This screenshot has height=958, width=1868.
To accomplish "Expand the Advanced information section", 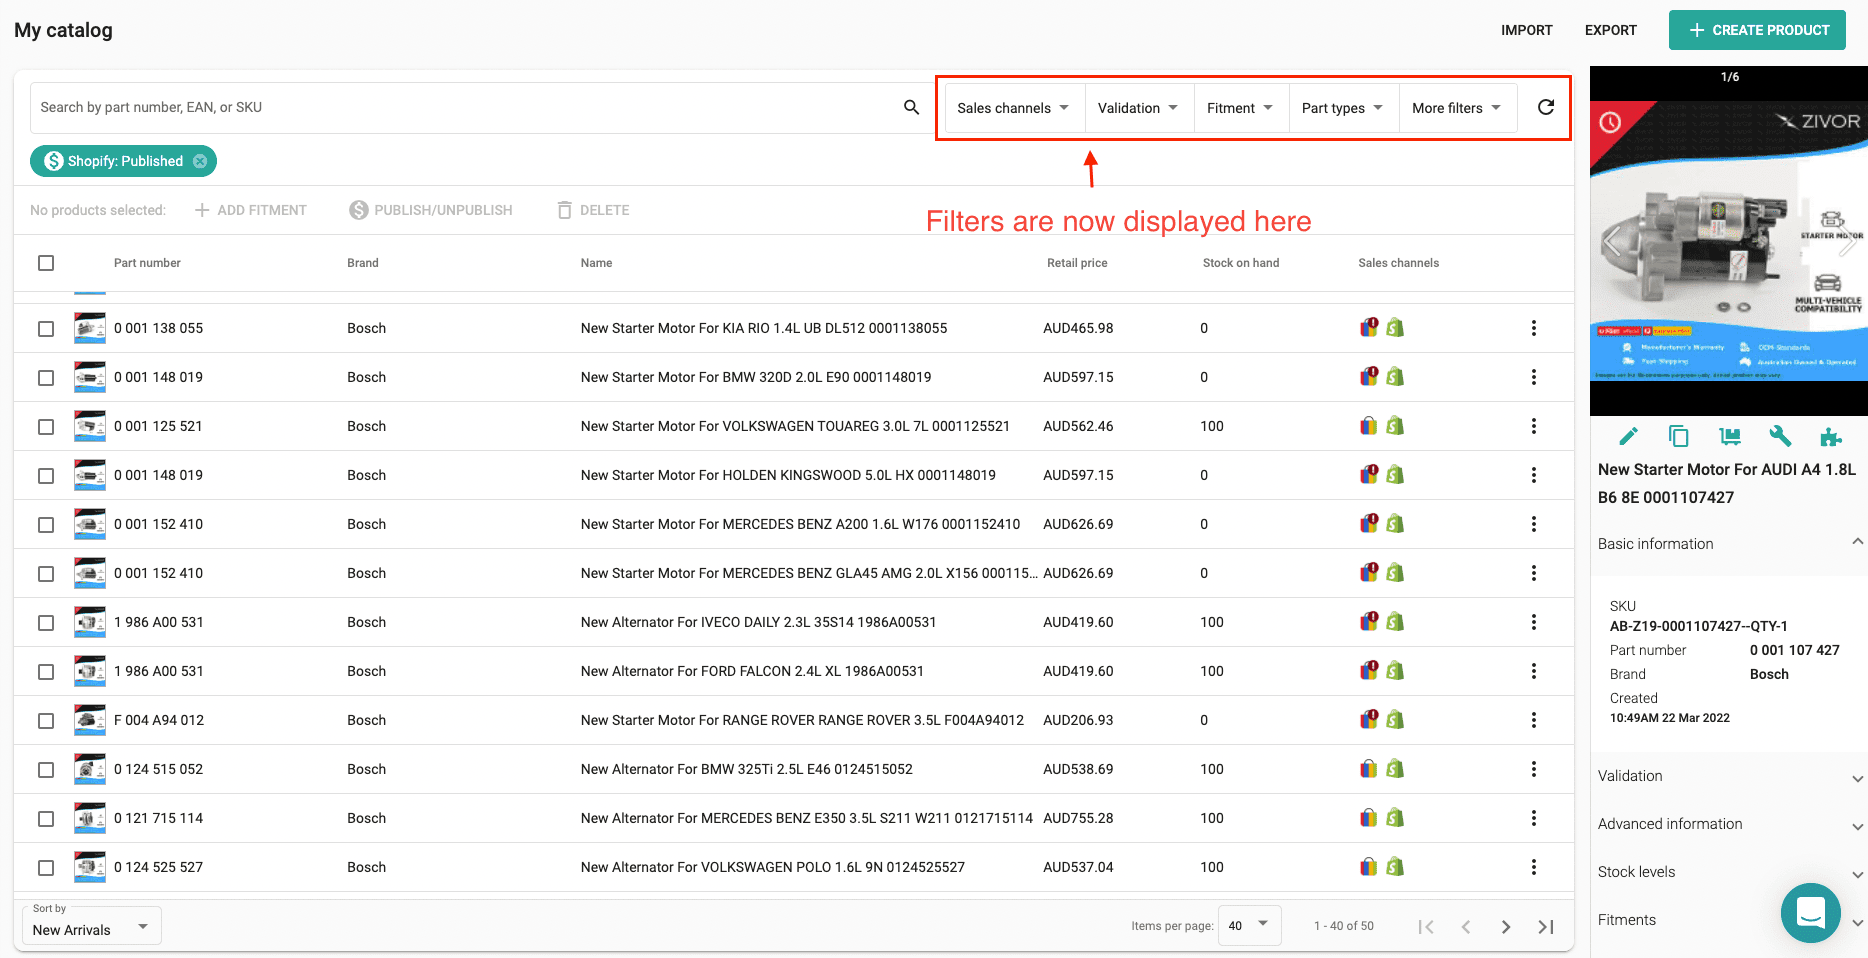I will 1729,824.
